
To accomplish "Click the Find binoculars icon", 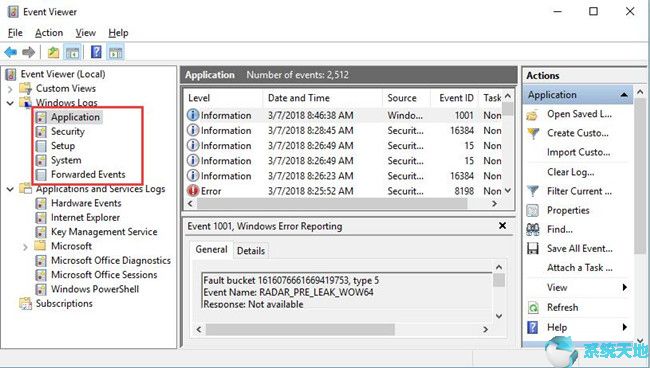I will (x=533, y=229).
